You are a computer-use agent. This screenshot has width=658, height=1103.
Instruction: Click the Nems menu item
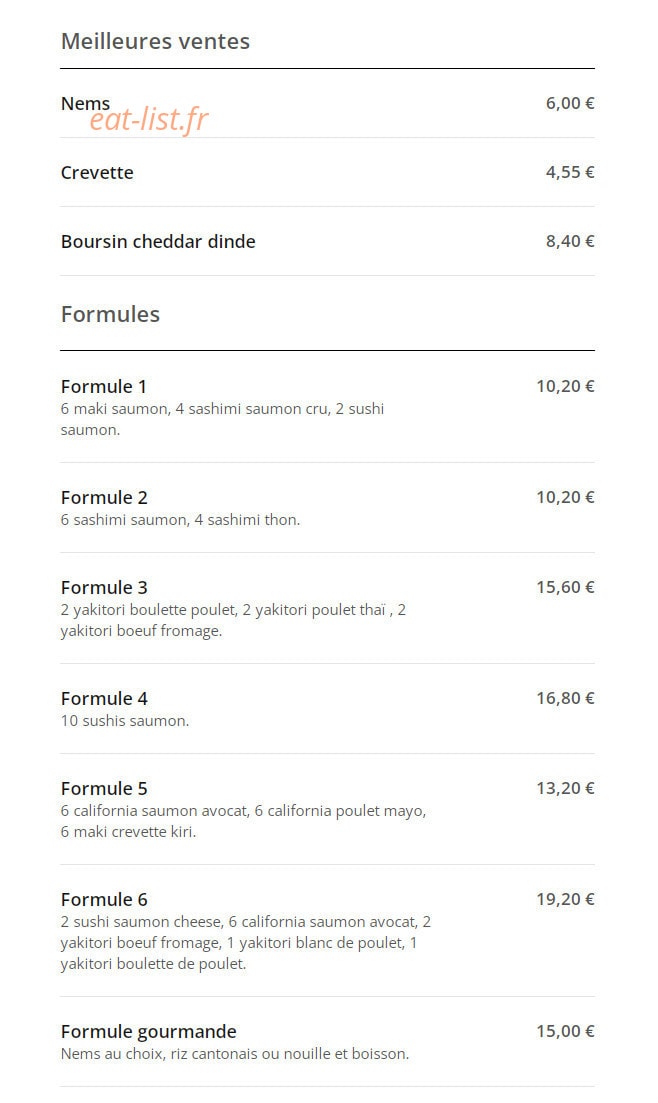327,103
